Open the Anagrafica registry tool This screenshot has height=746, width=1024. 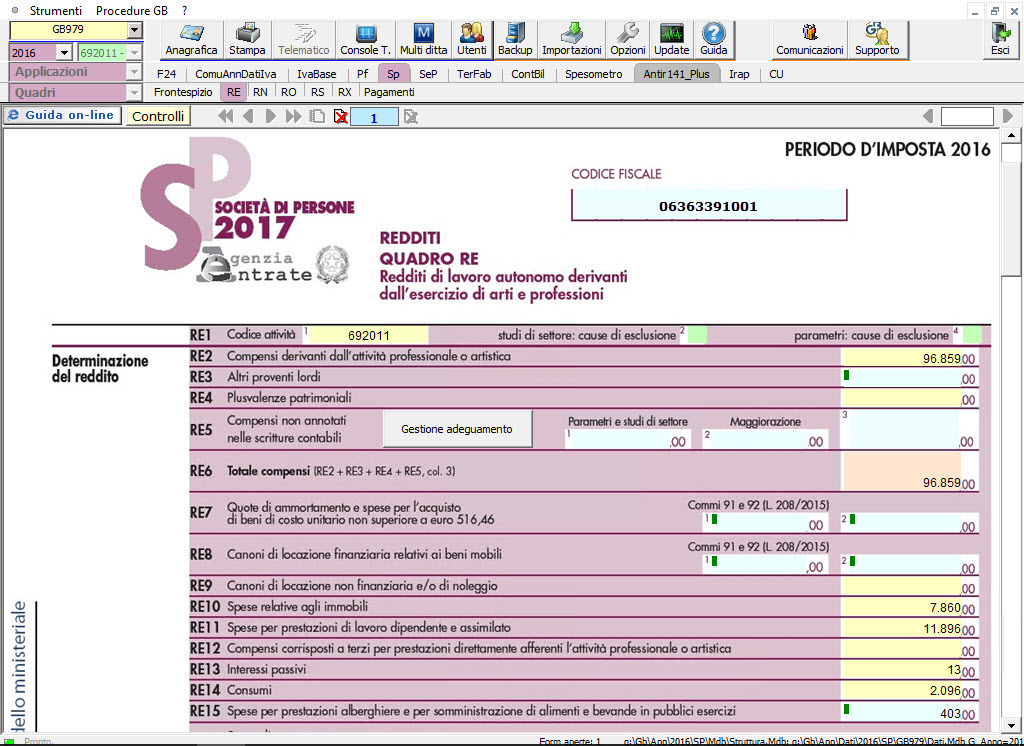click(191, 39)
